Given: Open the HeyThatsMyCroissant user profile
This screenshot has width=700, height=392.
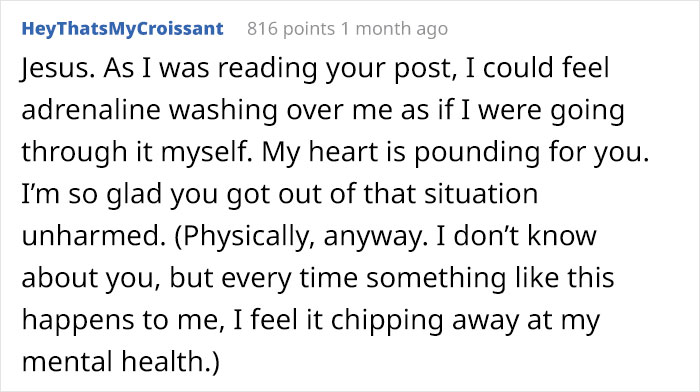Looking at the screenshot, I should click(122, 29).
